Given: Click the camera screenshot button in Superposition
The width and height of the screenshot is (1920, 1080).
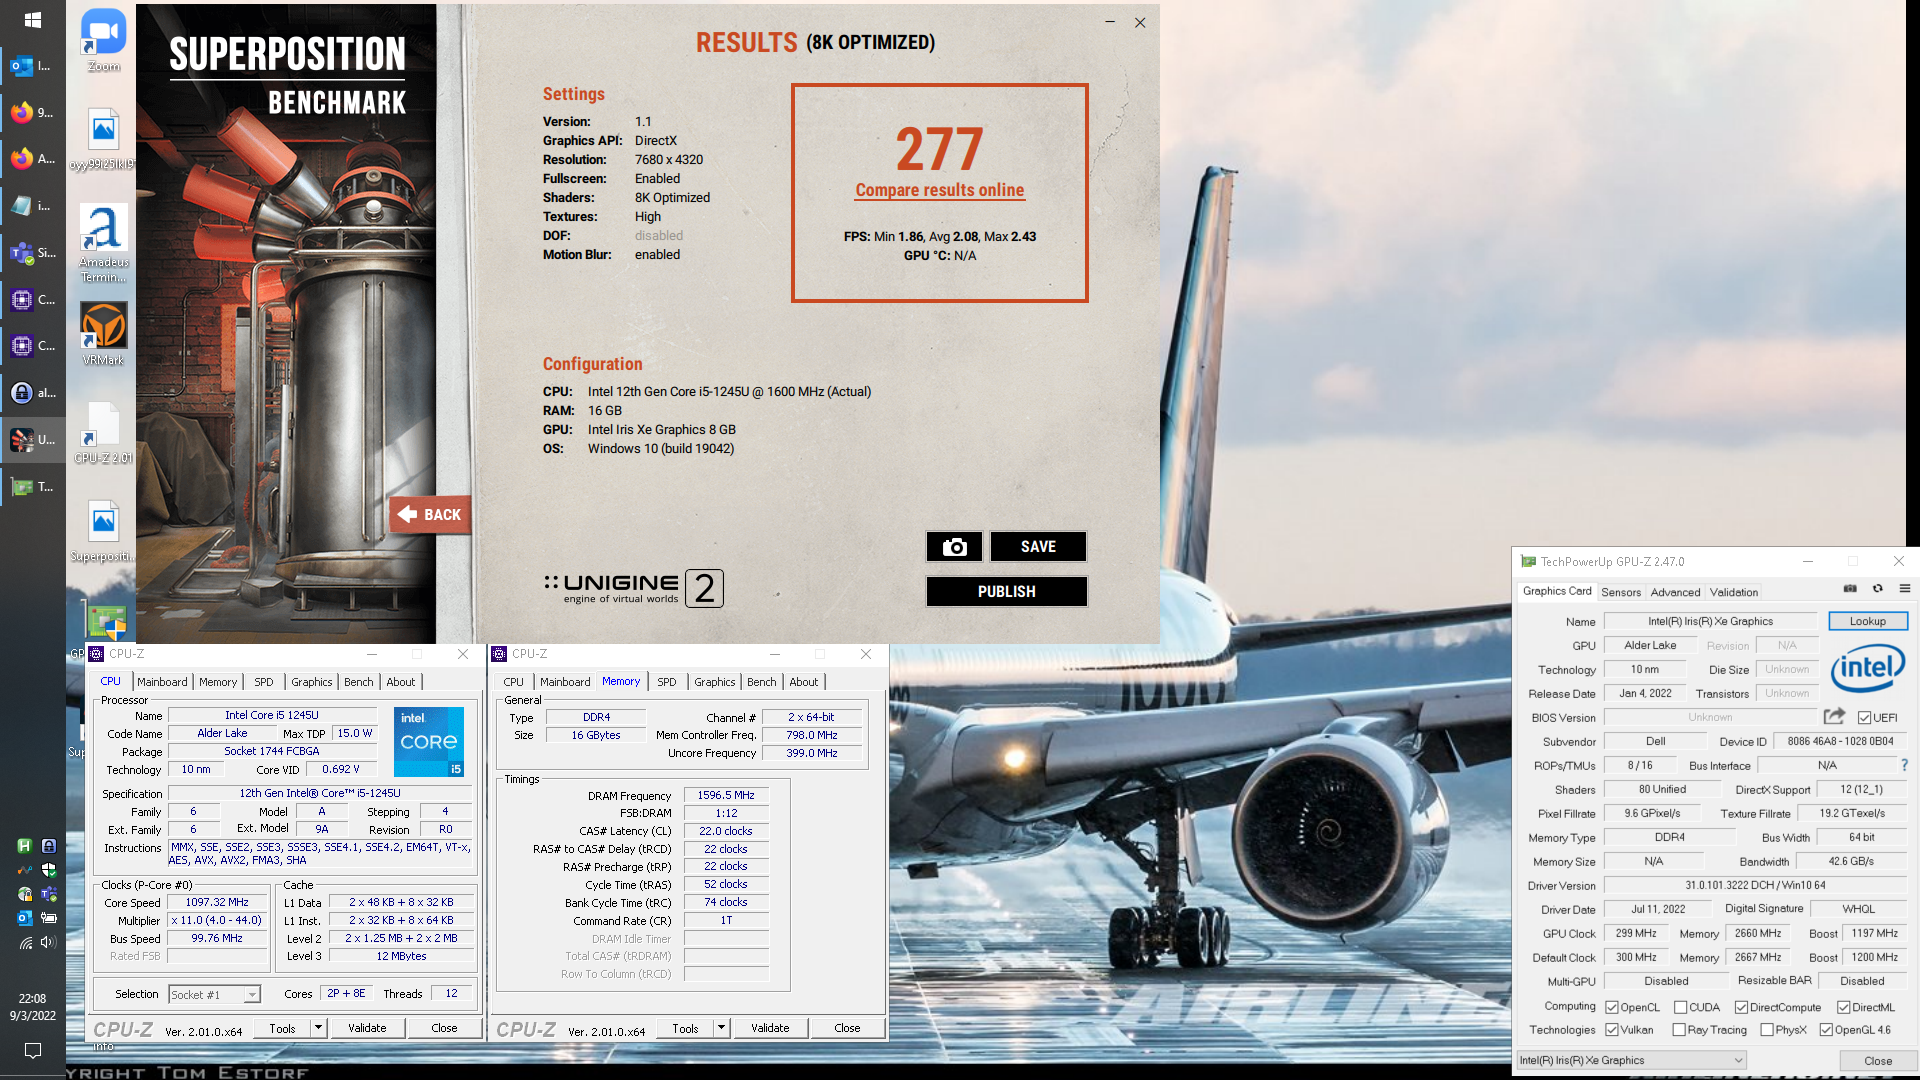Looking at the screenshot, I should (954, 546).
